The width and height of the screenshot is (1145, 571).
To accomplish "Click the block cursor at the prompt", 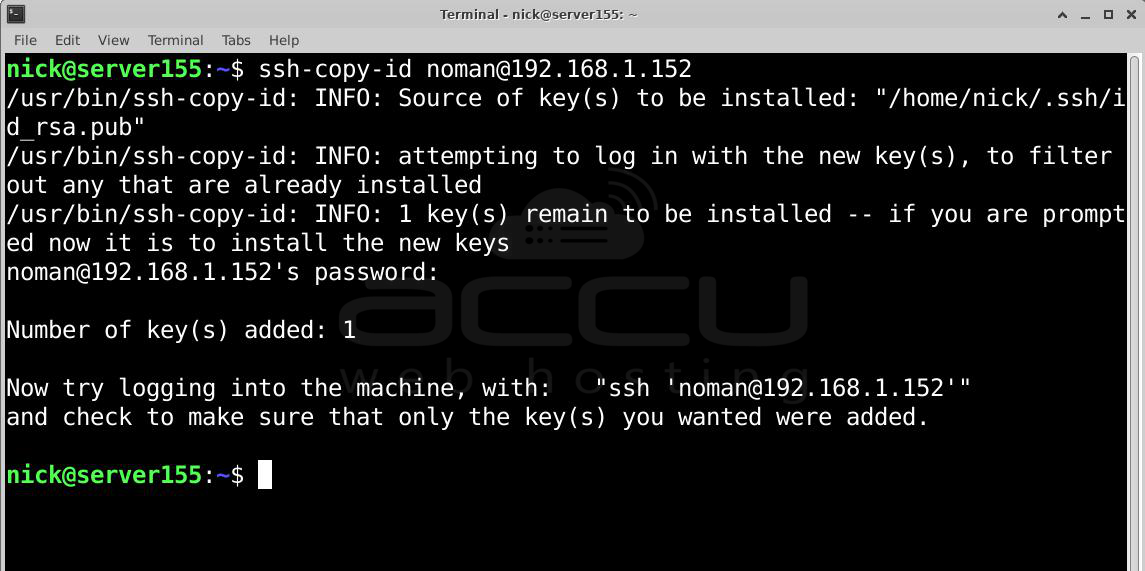I will coord(265,475).
